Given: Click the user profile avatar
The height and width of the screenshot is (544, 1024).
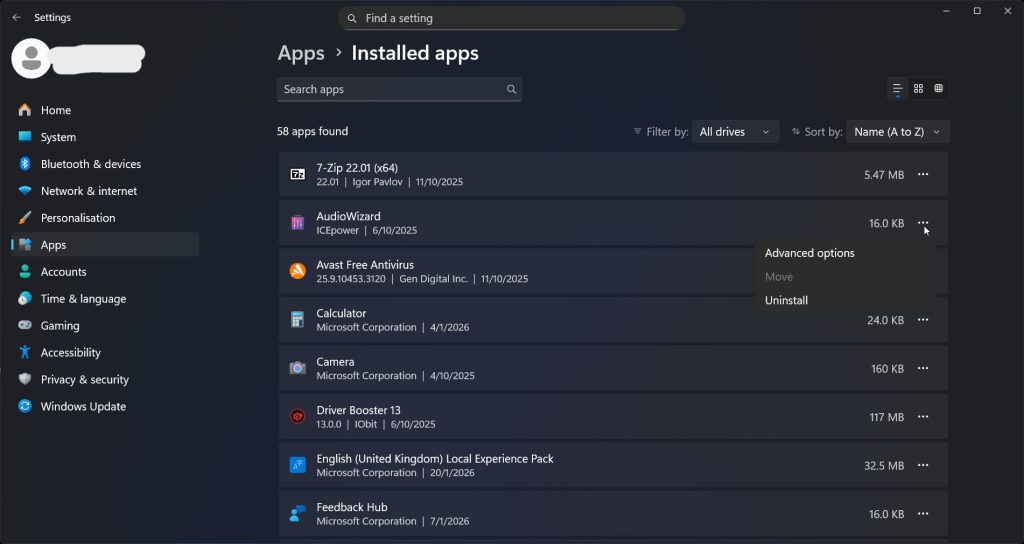Looking at the screenshot, I should pos(31,58).
